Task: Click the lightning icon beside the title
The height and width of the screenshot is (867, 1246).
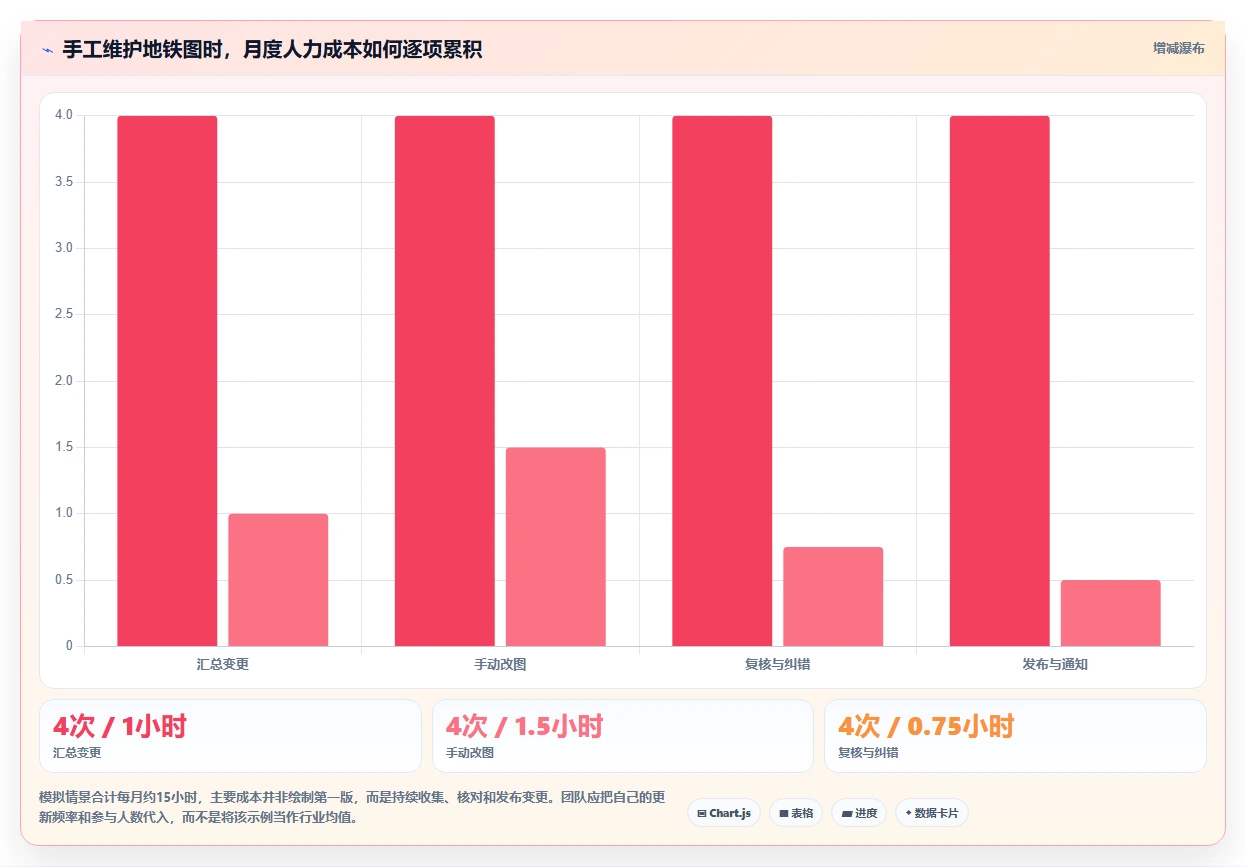Action: (47, 50)
